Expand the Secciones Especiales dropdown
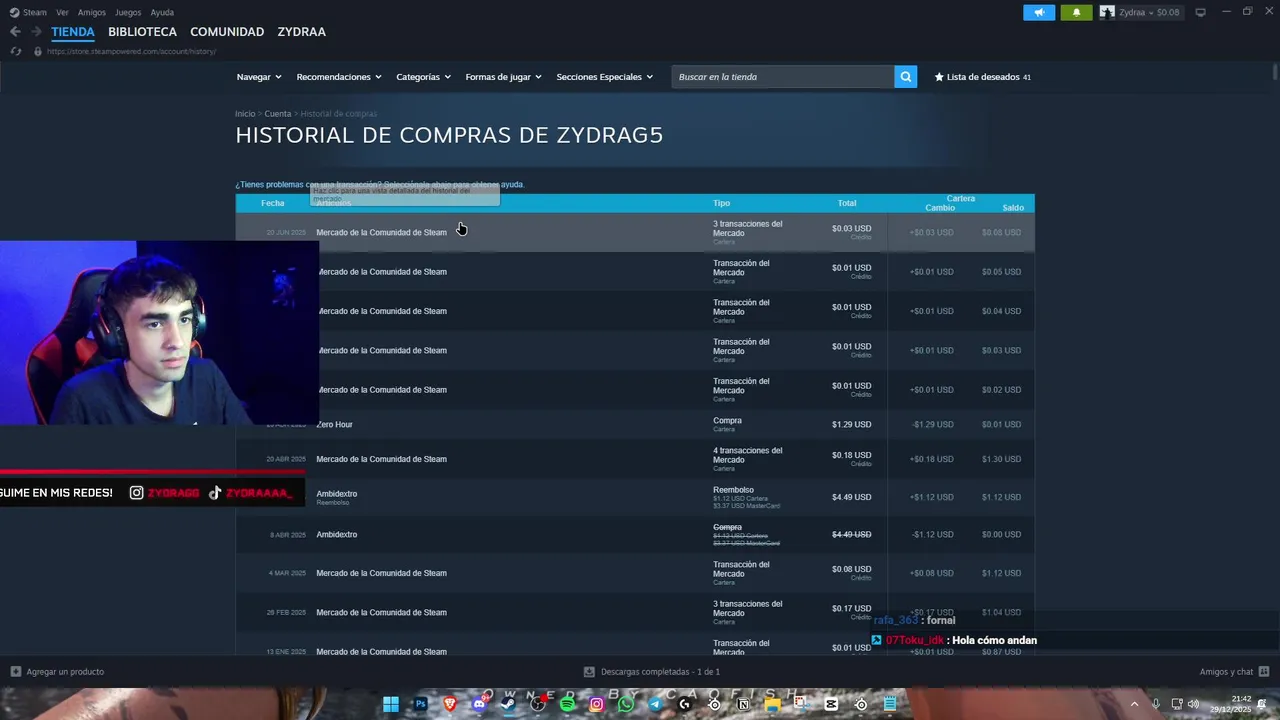The image size is (1280, 720). [x=604, y=77]
